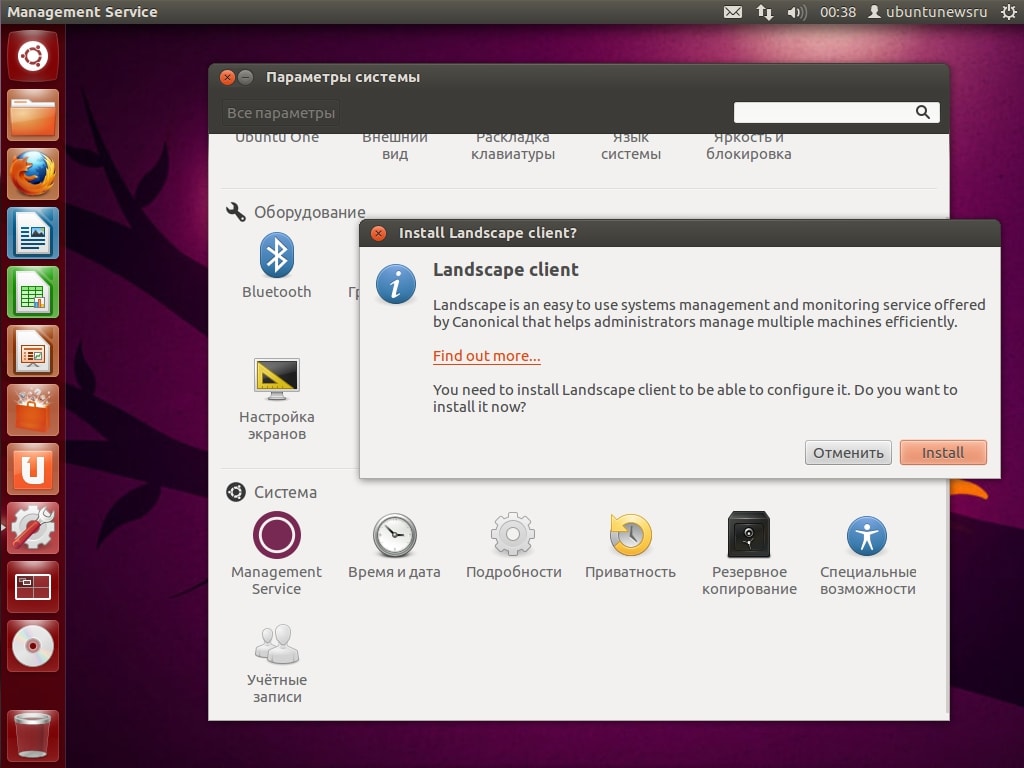Screen dimensions: 1024x768
Task: Open Раскладка клавиатуры keyboard layout settings
Action: [x=513, y=146]
